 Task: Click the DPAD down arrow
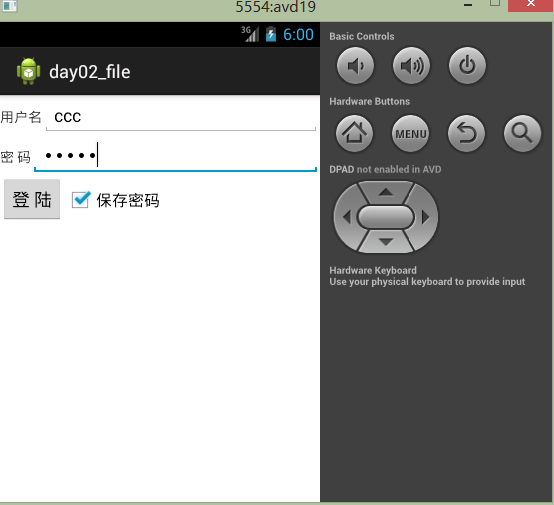coord(386,242)
